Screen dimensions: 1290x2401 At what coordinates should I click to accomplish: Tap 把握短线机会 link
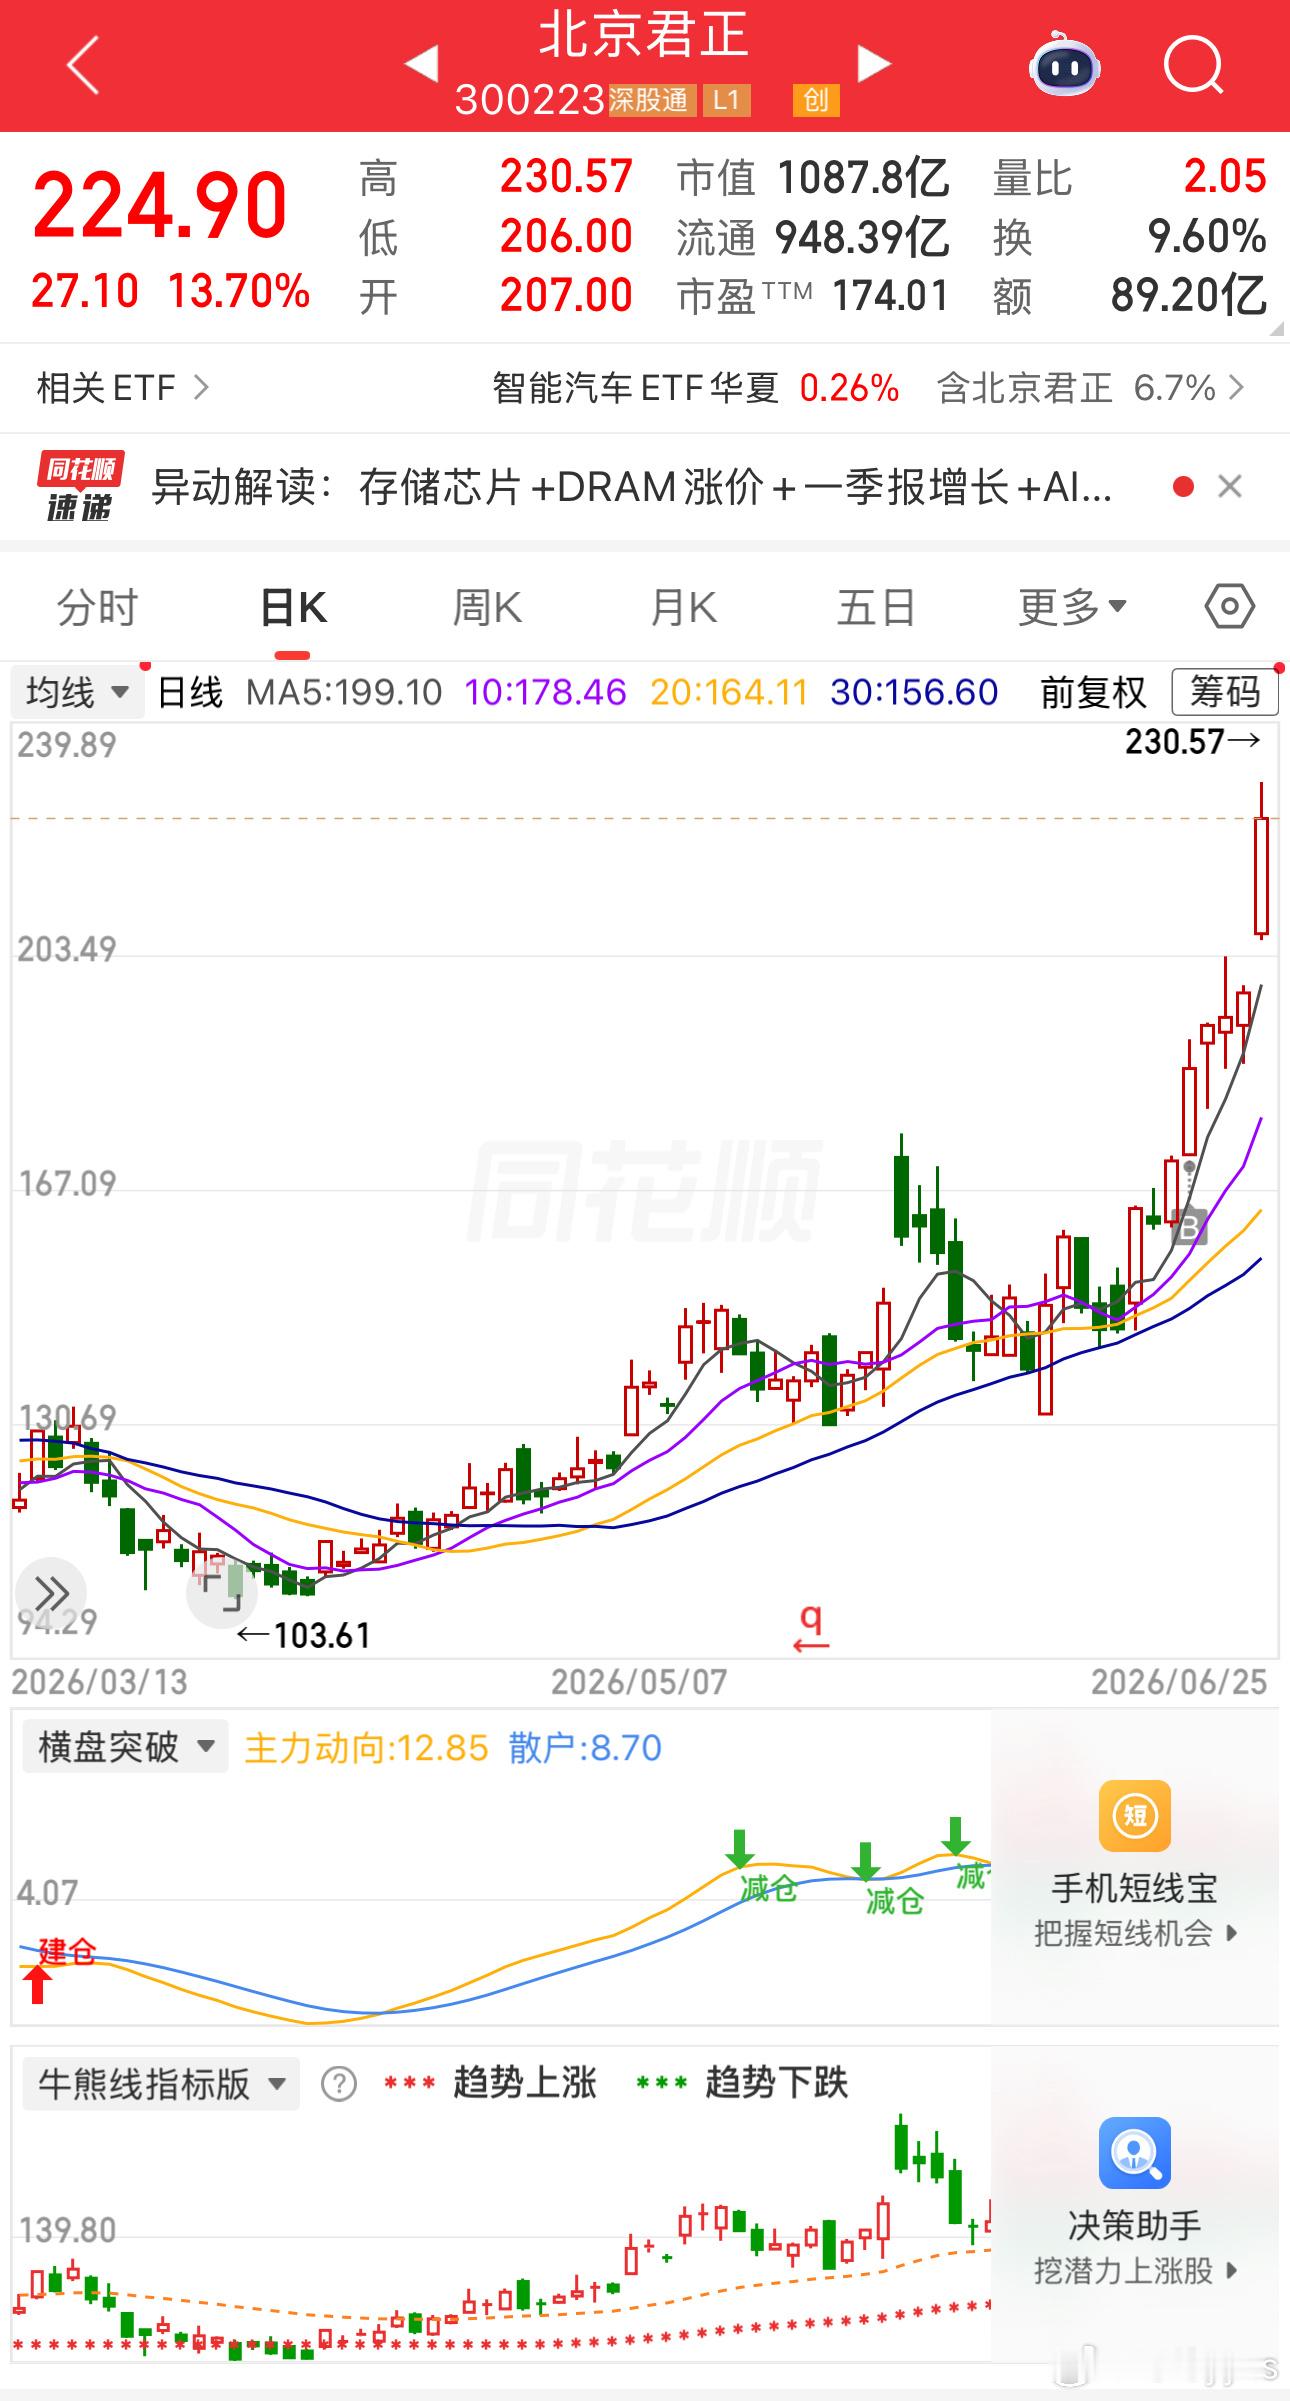pyautogui.click(x=1135, y=1933)
